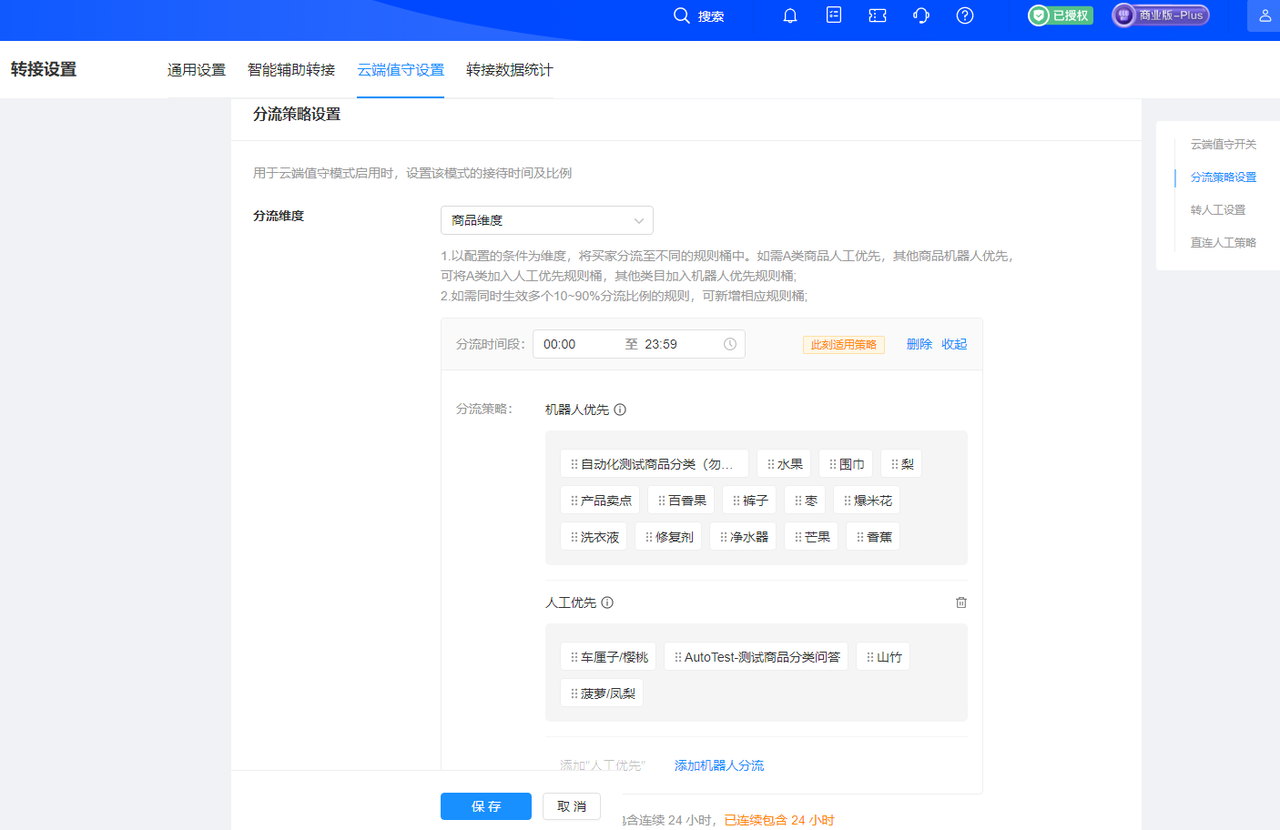The image size is (1280, 830).
Task: Select the AutoTest-测试商品分类问答 tag
Action: click(756, 657)
